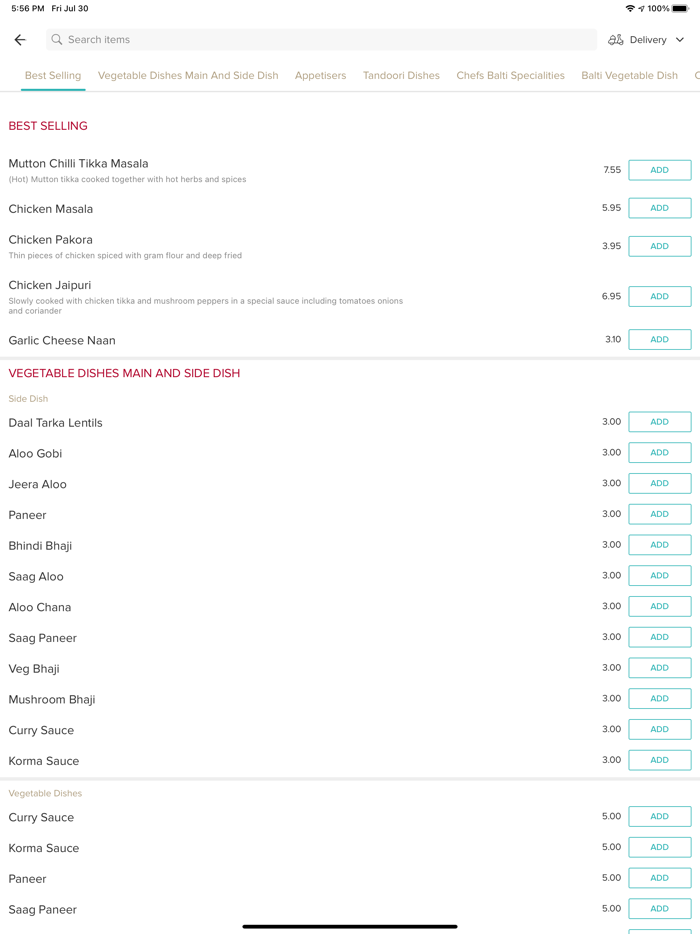700x934 pixels.
Task: Focus the Search items field
Action: click(x=320, y=40)
